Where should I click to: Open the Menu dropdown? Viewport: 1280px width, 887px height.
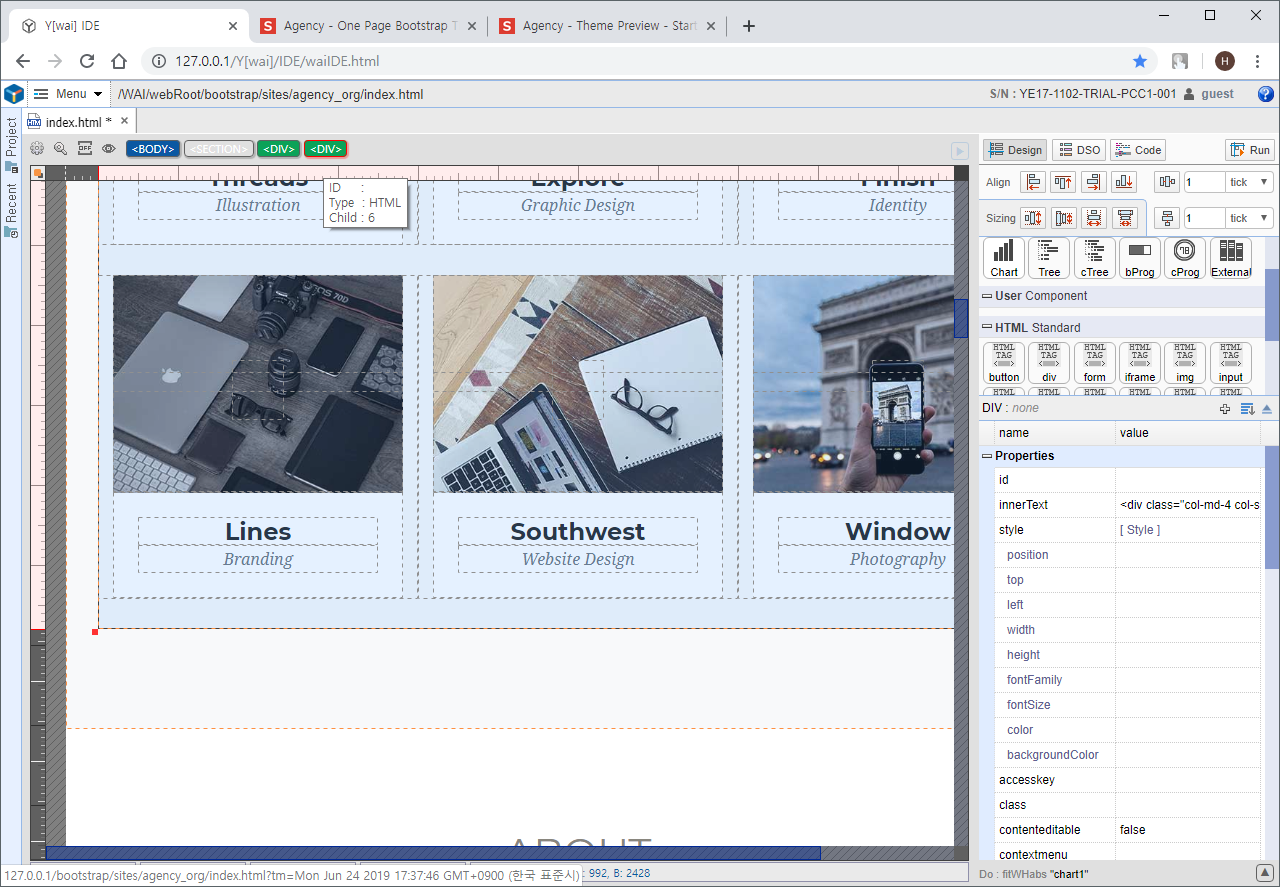(68, 94)
